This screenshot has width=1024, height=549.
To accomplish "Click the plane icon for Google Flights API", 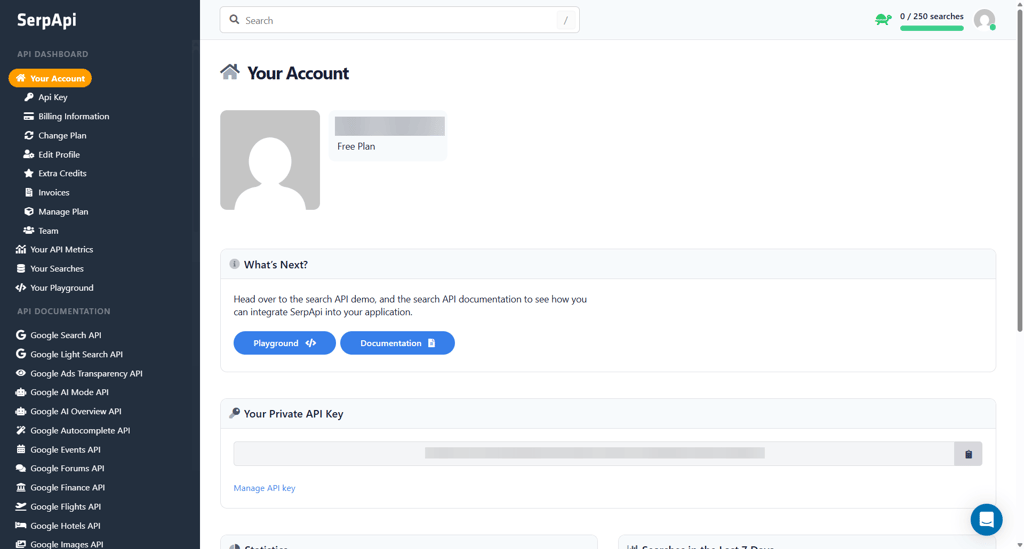I will 21,507.
